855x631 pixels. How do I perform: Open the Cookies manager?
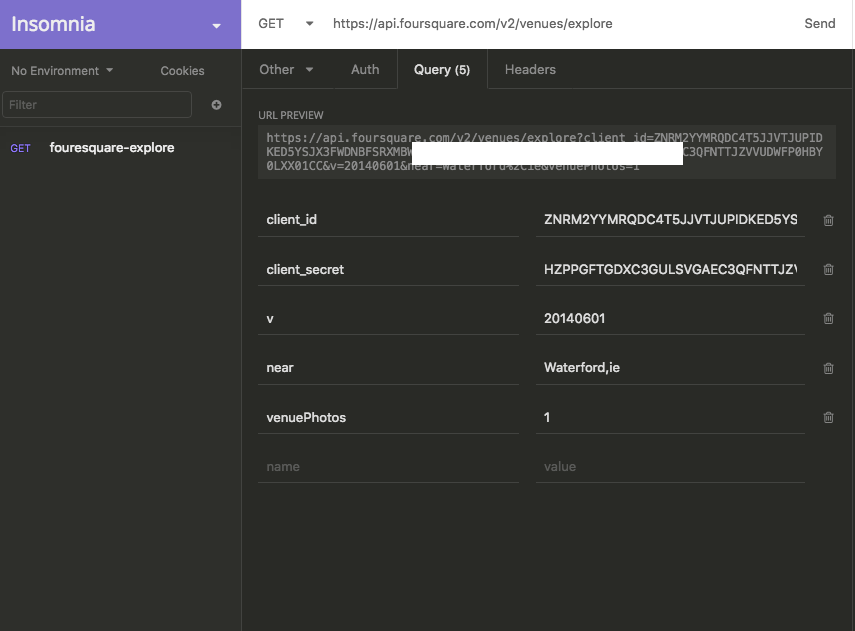[182, 71]
